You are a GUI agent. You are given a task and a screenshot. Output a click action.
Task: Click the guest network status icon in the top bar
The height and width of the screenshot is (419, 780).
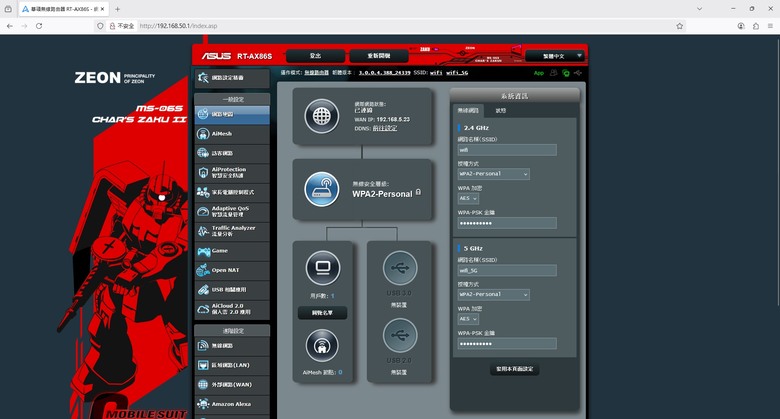click(553, 73)
